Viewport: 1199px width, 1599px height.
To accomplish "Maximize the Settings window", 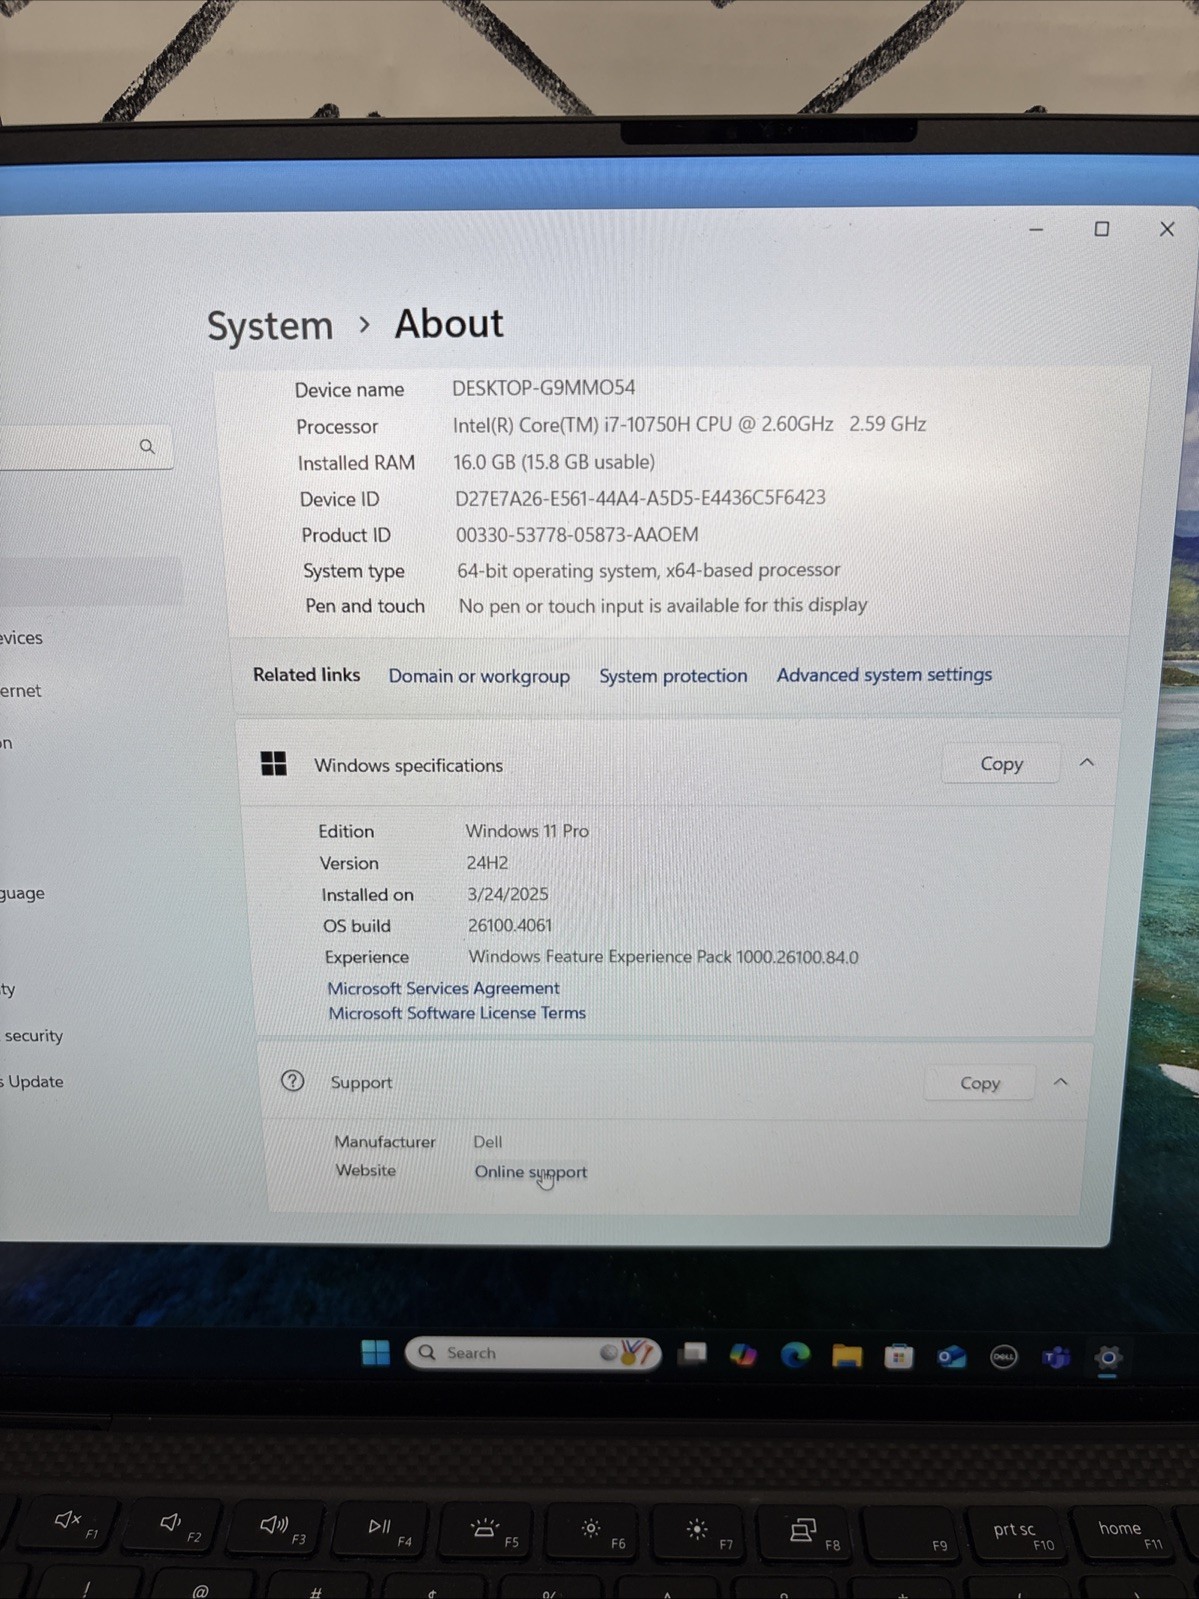I will (x=1101, y=229).
